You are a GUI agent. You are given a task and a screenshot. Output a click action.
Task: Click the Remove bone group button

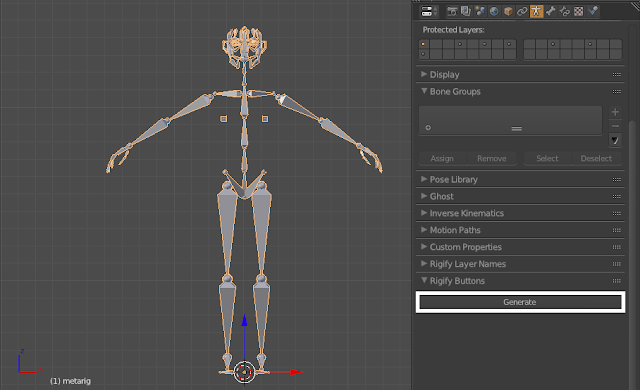[492, 158]
